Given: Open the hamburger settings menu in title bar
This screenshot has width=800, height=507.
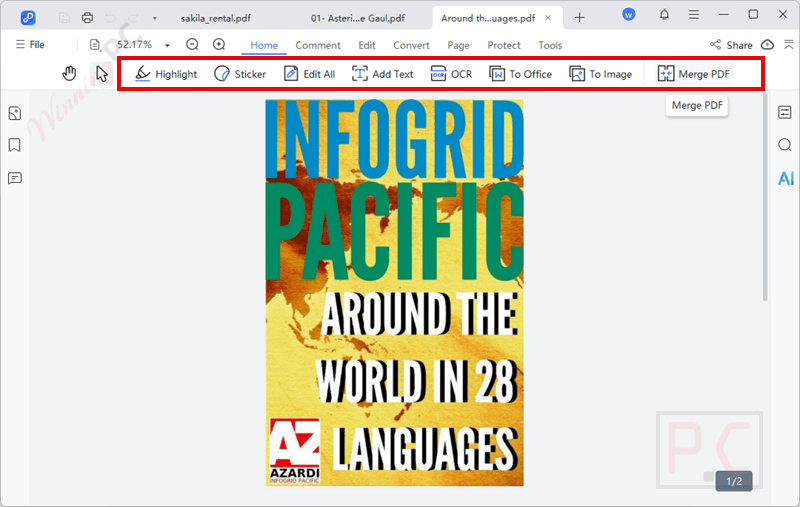Looking at the screenshot, I should [694, 15].
